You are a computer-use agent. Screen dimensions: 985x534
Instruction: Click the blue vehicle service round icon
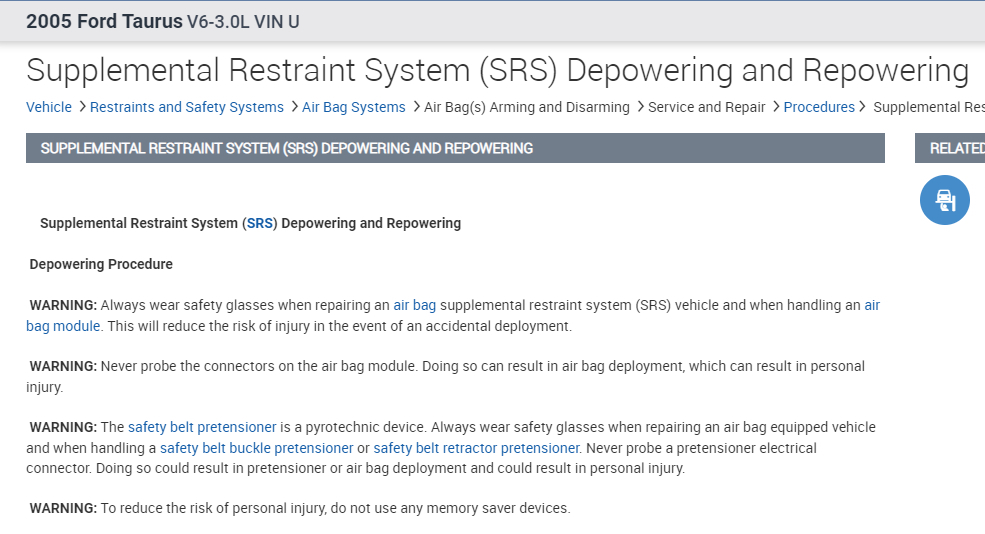(944, 200)
